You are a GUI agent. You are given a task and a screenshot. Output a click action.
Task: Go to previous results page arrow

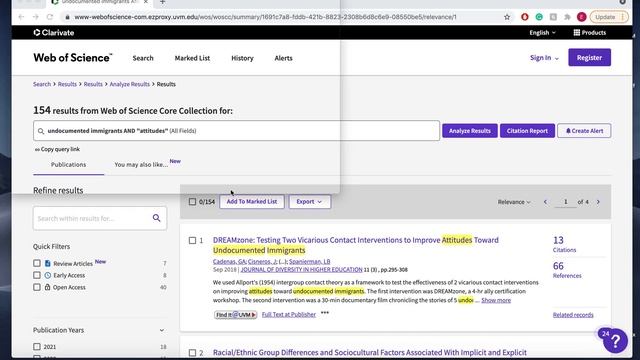coord(545,202)
